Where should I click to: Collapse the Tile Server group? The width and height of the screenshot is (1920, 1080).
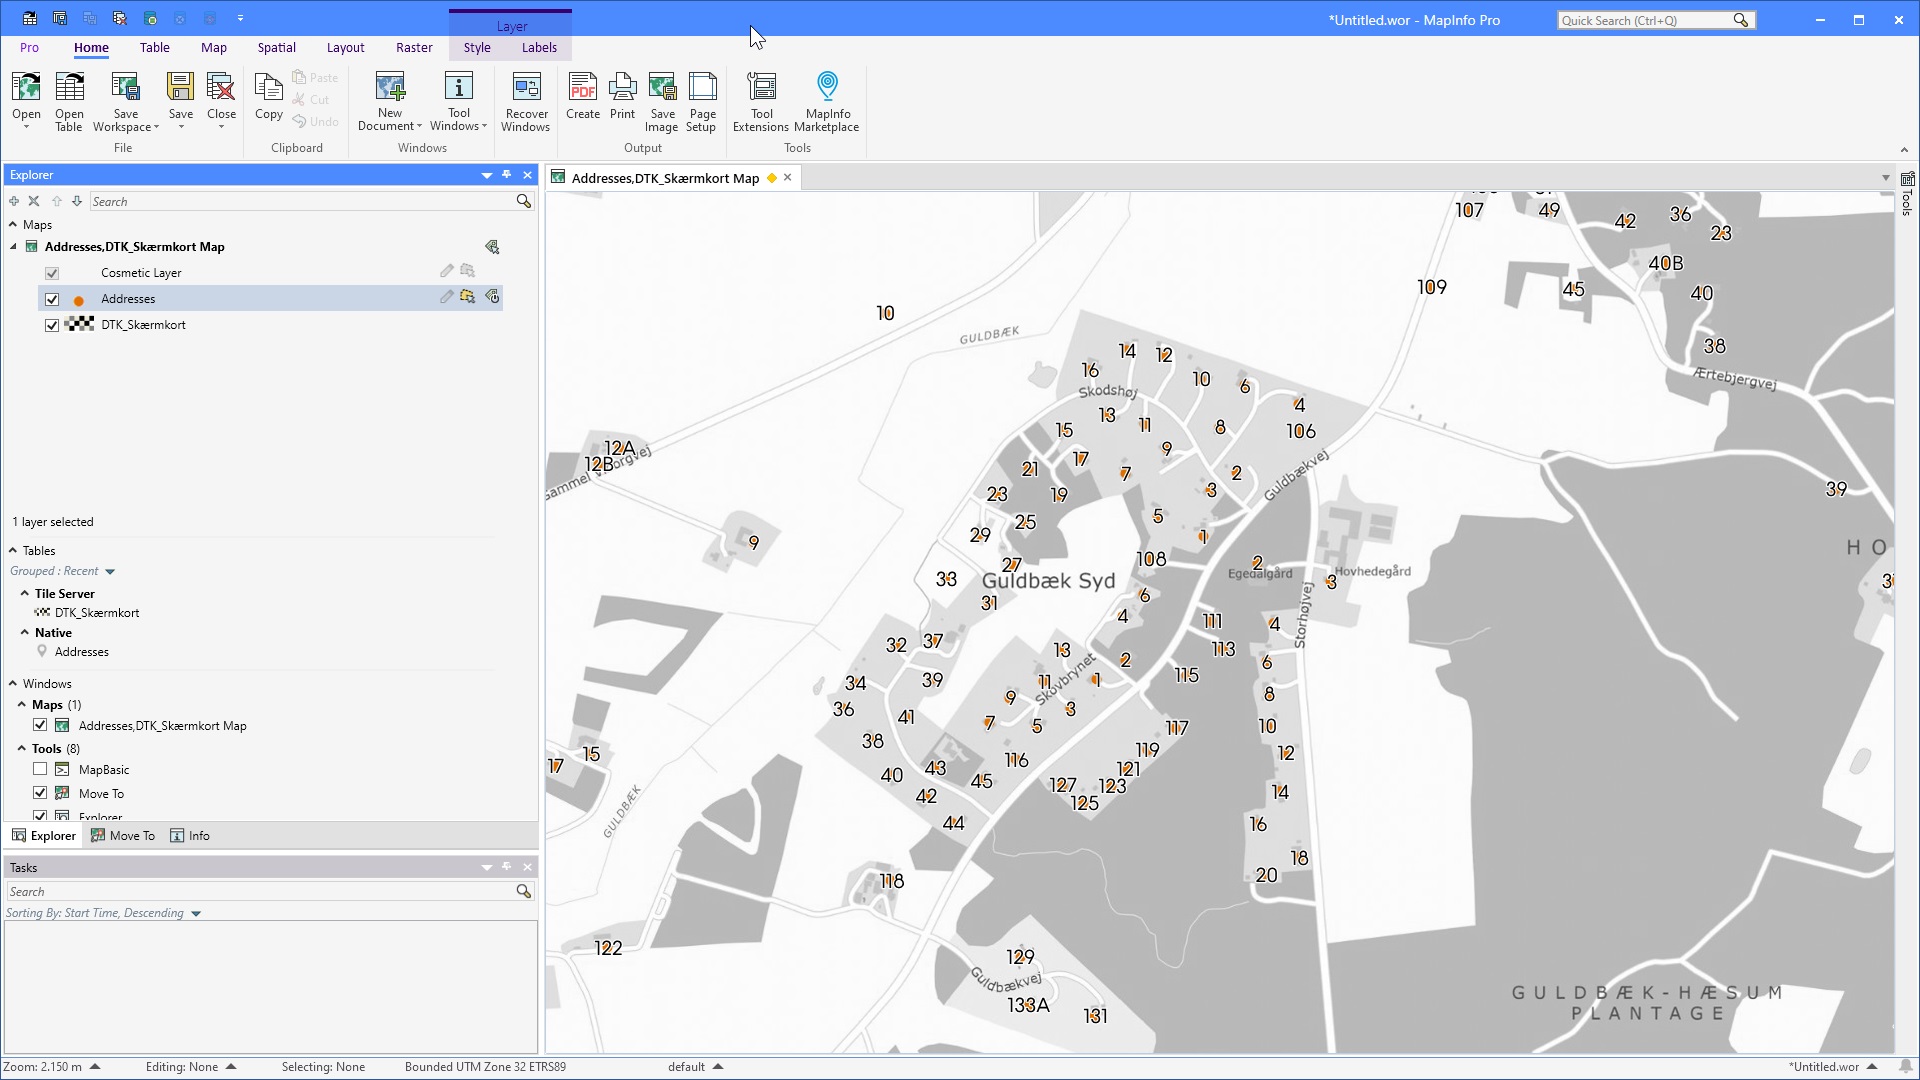pos(25,593)
